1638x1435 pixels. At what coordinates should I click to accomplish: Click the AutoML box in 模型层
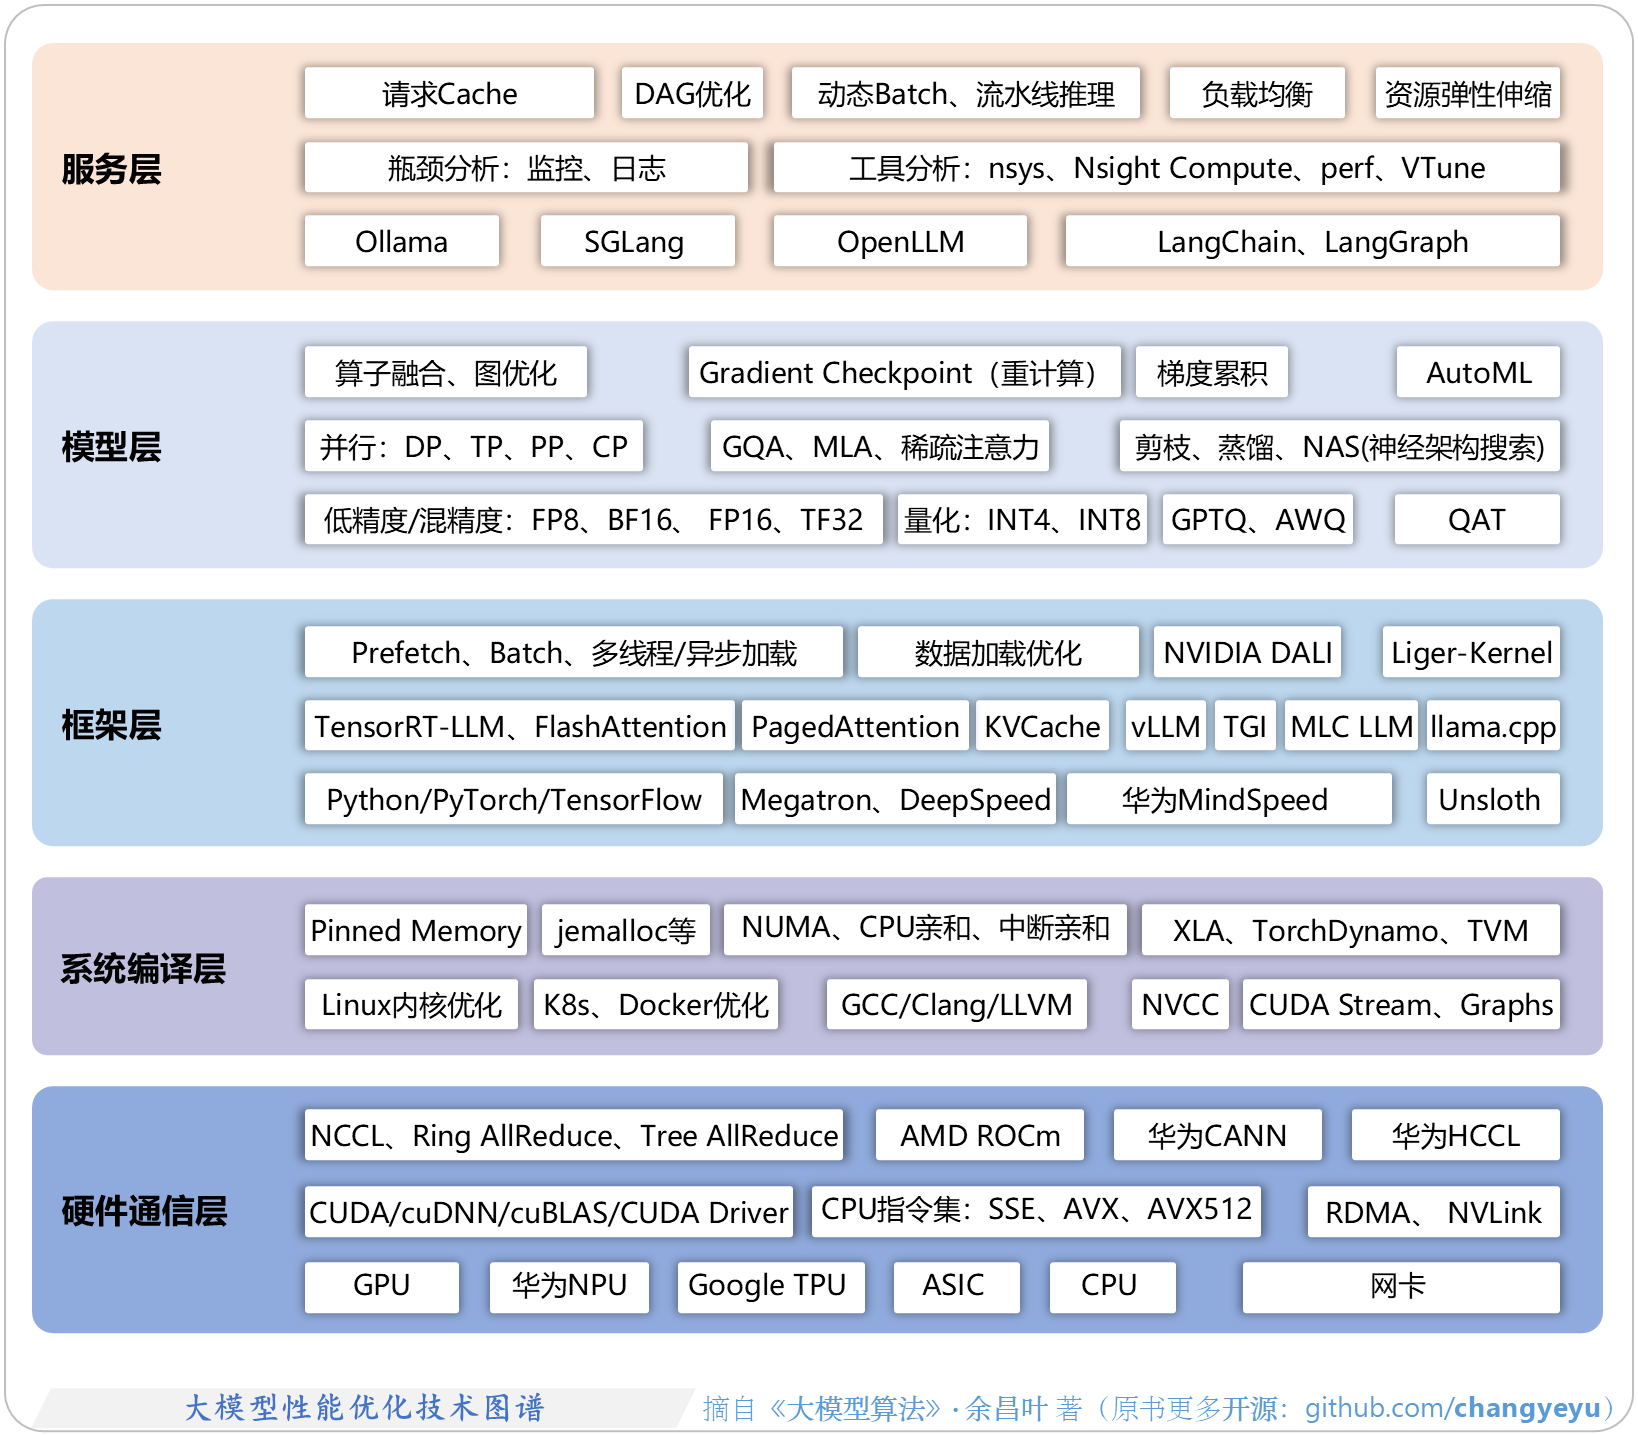click(x=1478, y=372)
